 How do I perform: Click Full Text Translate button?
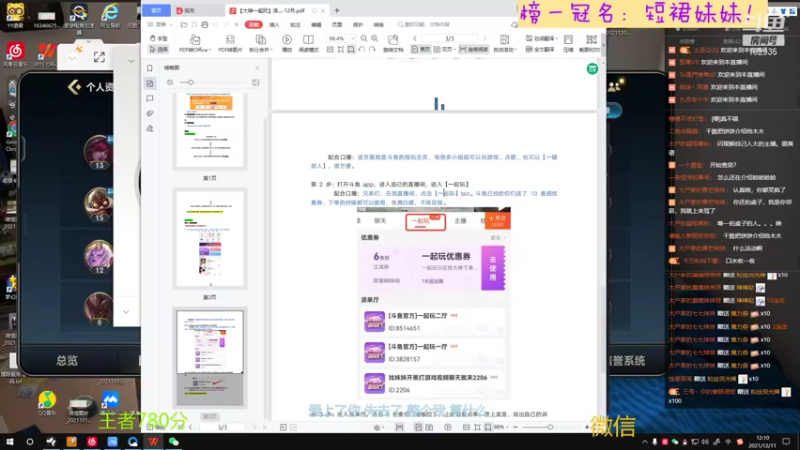[x=540, y=49]
